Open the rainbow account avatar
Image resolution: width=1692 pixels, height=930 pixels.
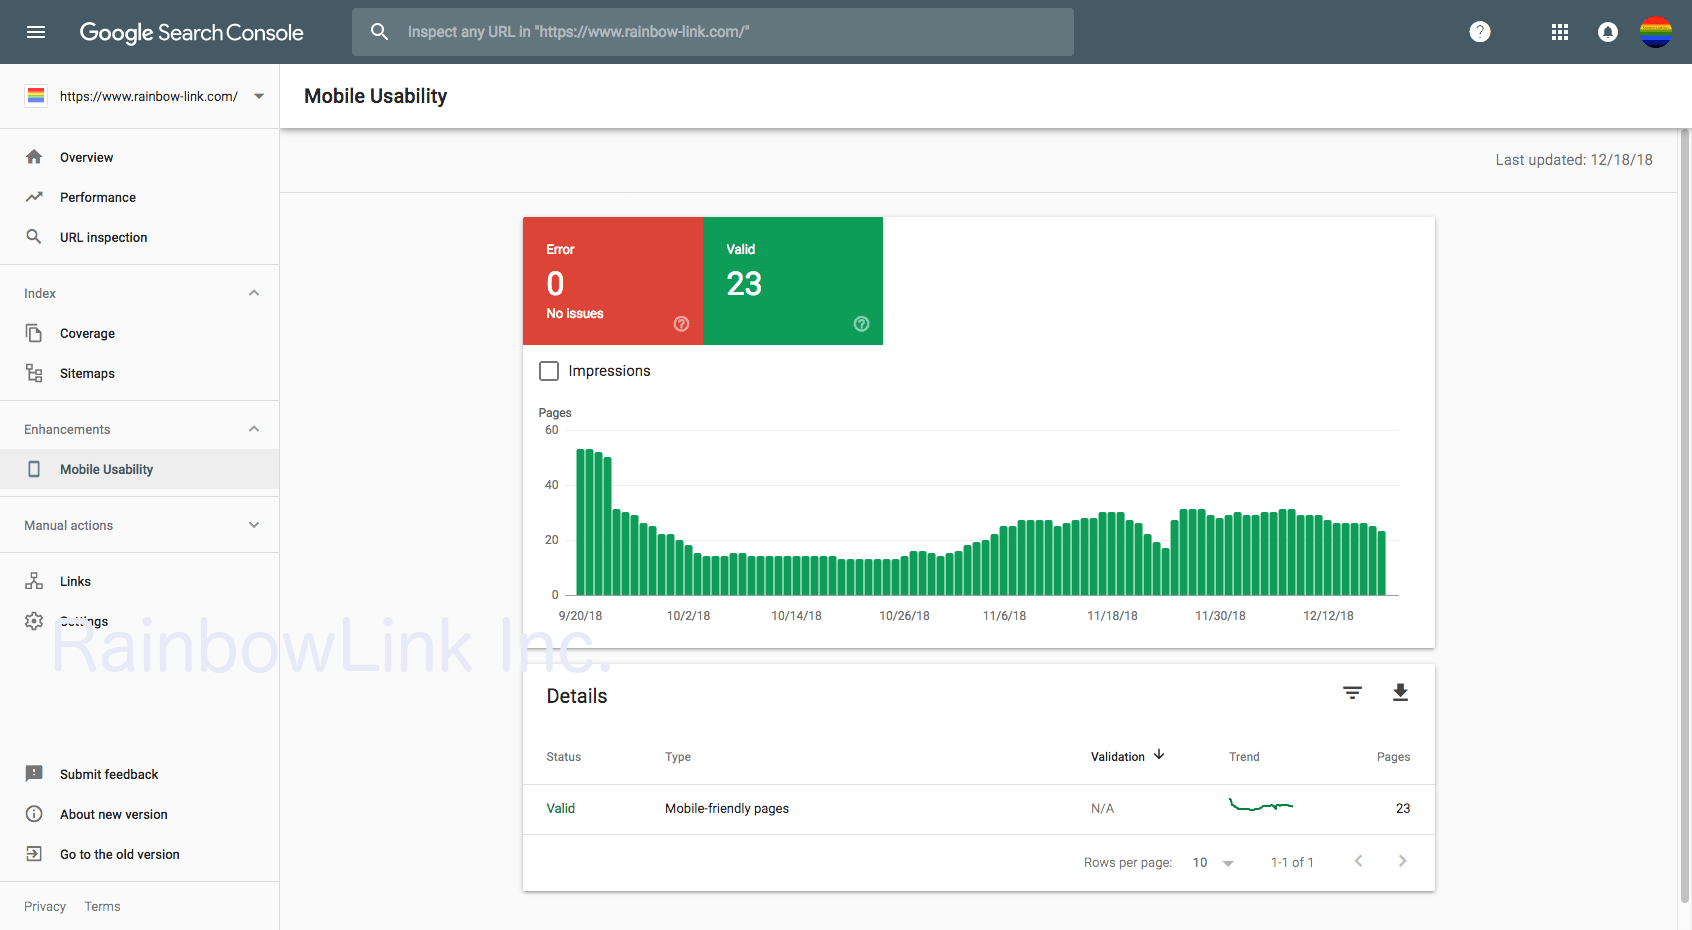point(1656,32)
